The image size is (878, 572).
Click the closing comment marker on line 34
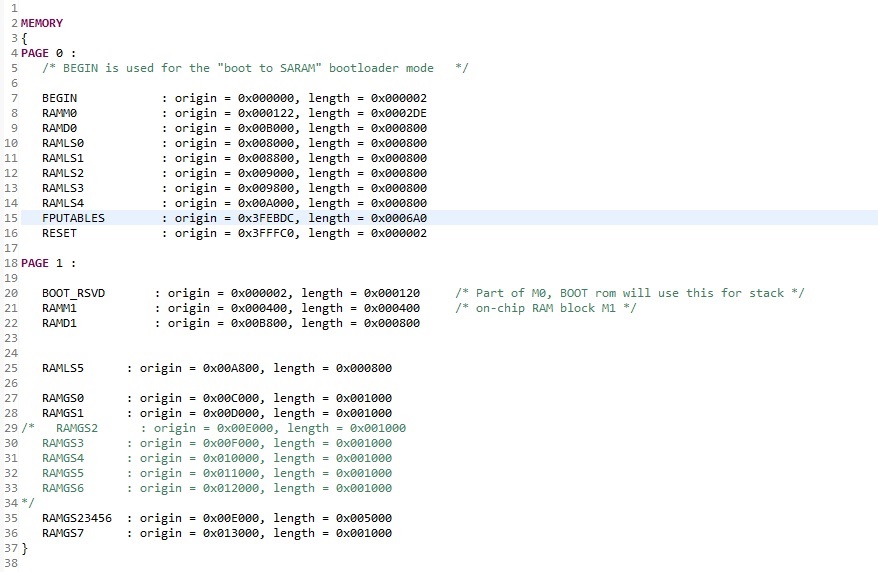pos(28,503)
